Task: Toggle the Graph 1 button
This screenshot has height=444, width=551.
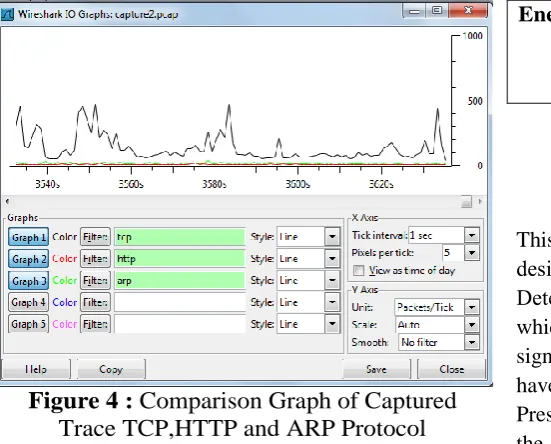Action: point(28,237)
